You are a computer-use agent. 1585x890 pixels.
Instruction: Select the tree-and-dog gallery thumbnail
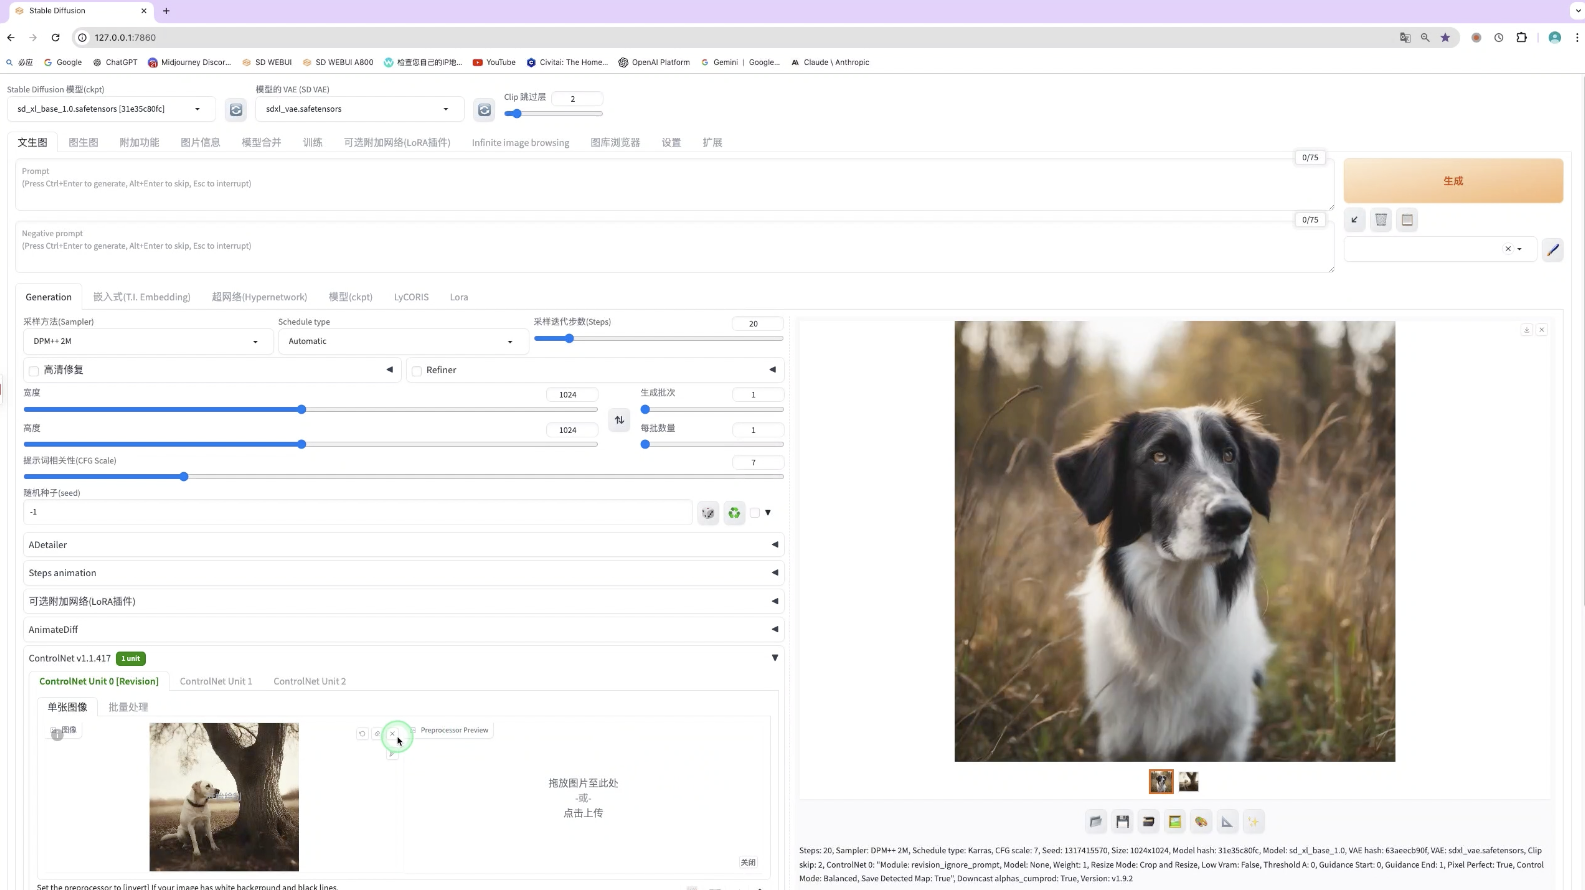pyautogui.click(x=1188, y=781)
